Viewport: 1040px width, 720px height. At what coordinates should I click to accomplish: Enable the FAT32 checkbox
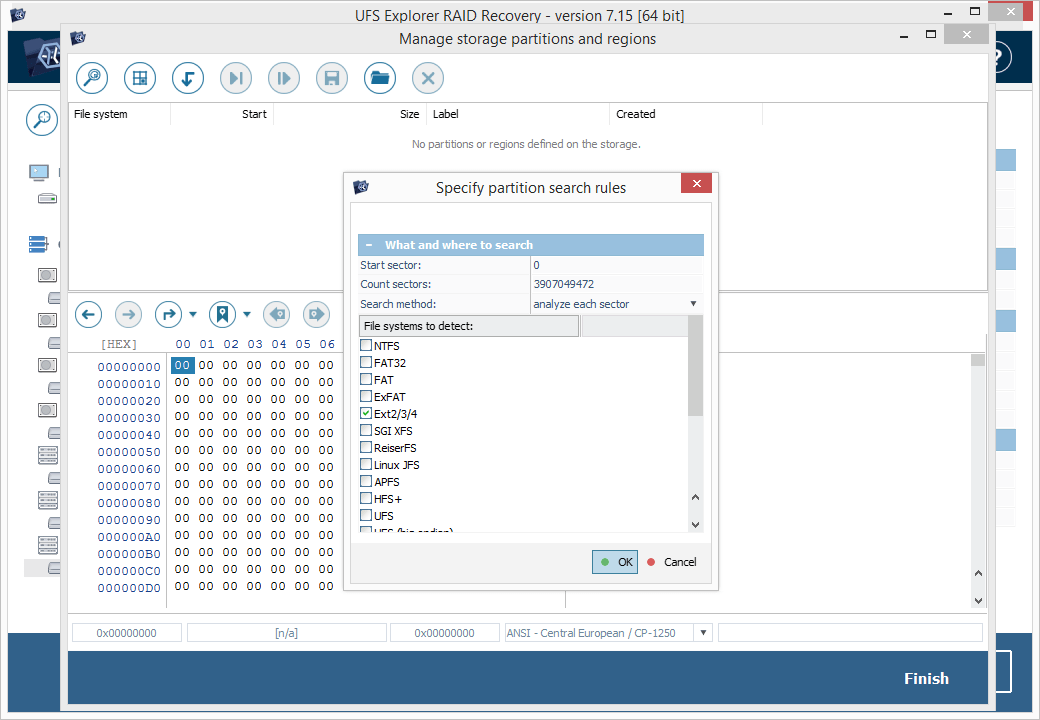tap(366, 362)
